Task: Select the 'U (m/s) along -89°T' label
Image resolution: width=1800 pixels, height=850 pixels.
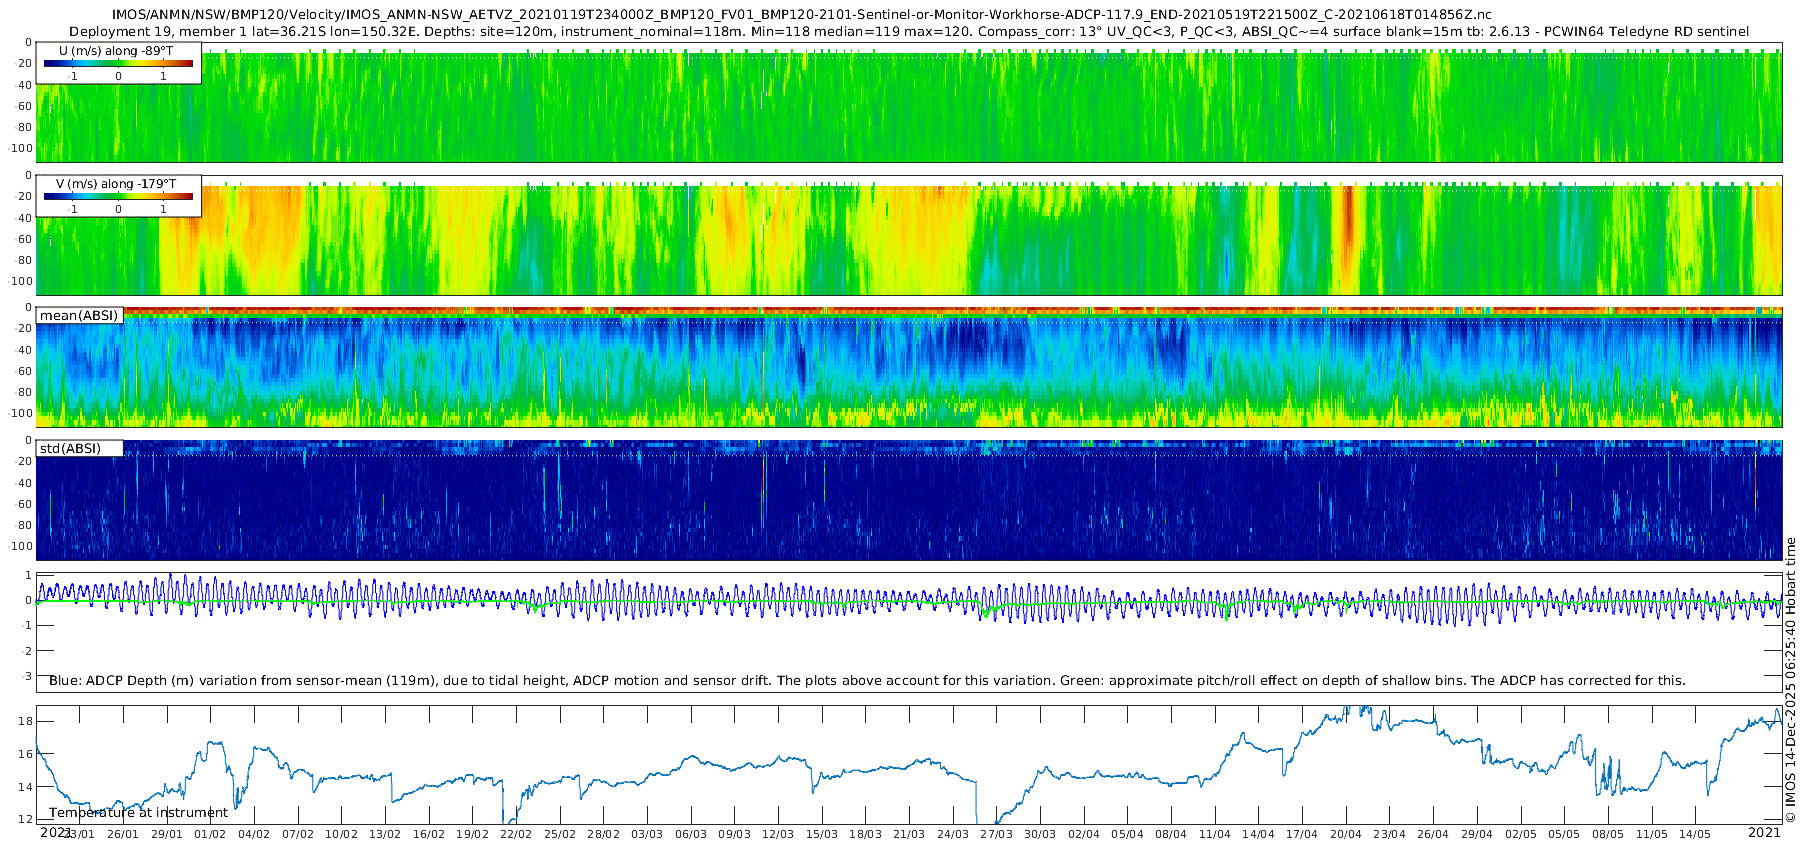Action: coord(116,49)
